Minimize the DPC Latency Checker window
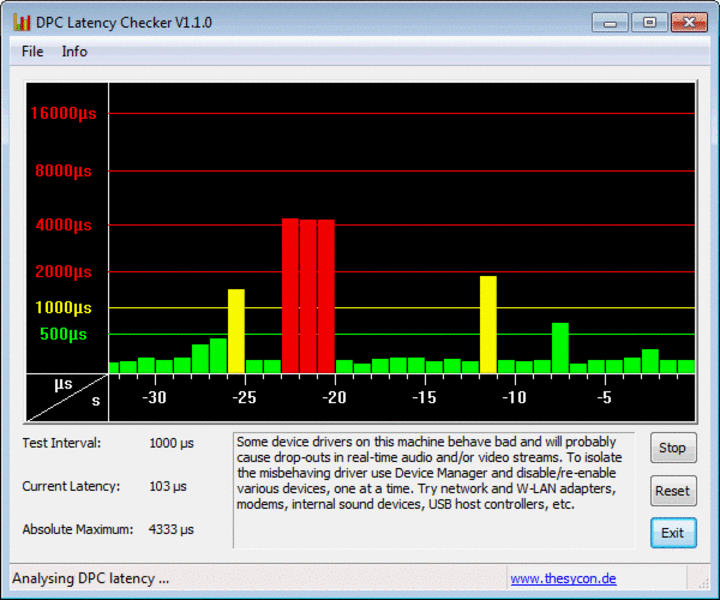Viewport: 720px width, 600px height. coord(610,22)
